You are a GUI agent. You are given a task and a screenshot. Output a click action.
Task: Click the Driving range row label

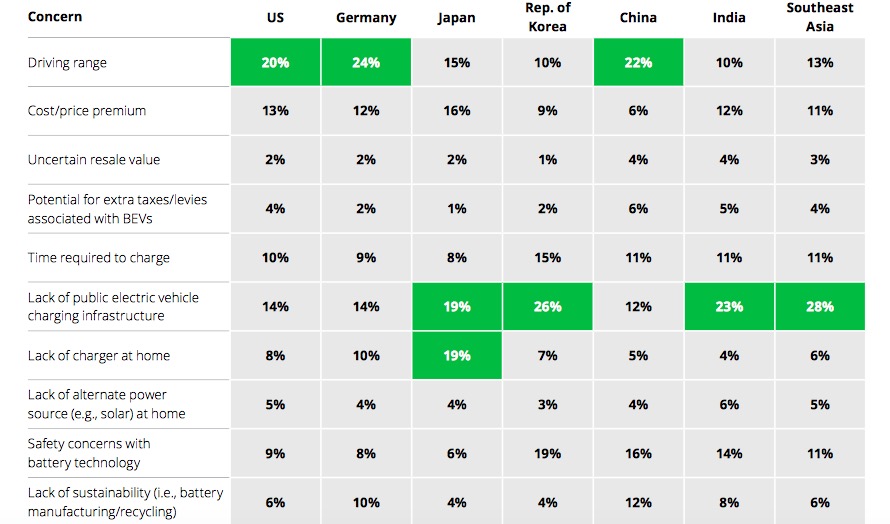(x=67, y=63)
